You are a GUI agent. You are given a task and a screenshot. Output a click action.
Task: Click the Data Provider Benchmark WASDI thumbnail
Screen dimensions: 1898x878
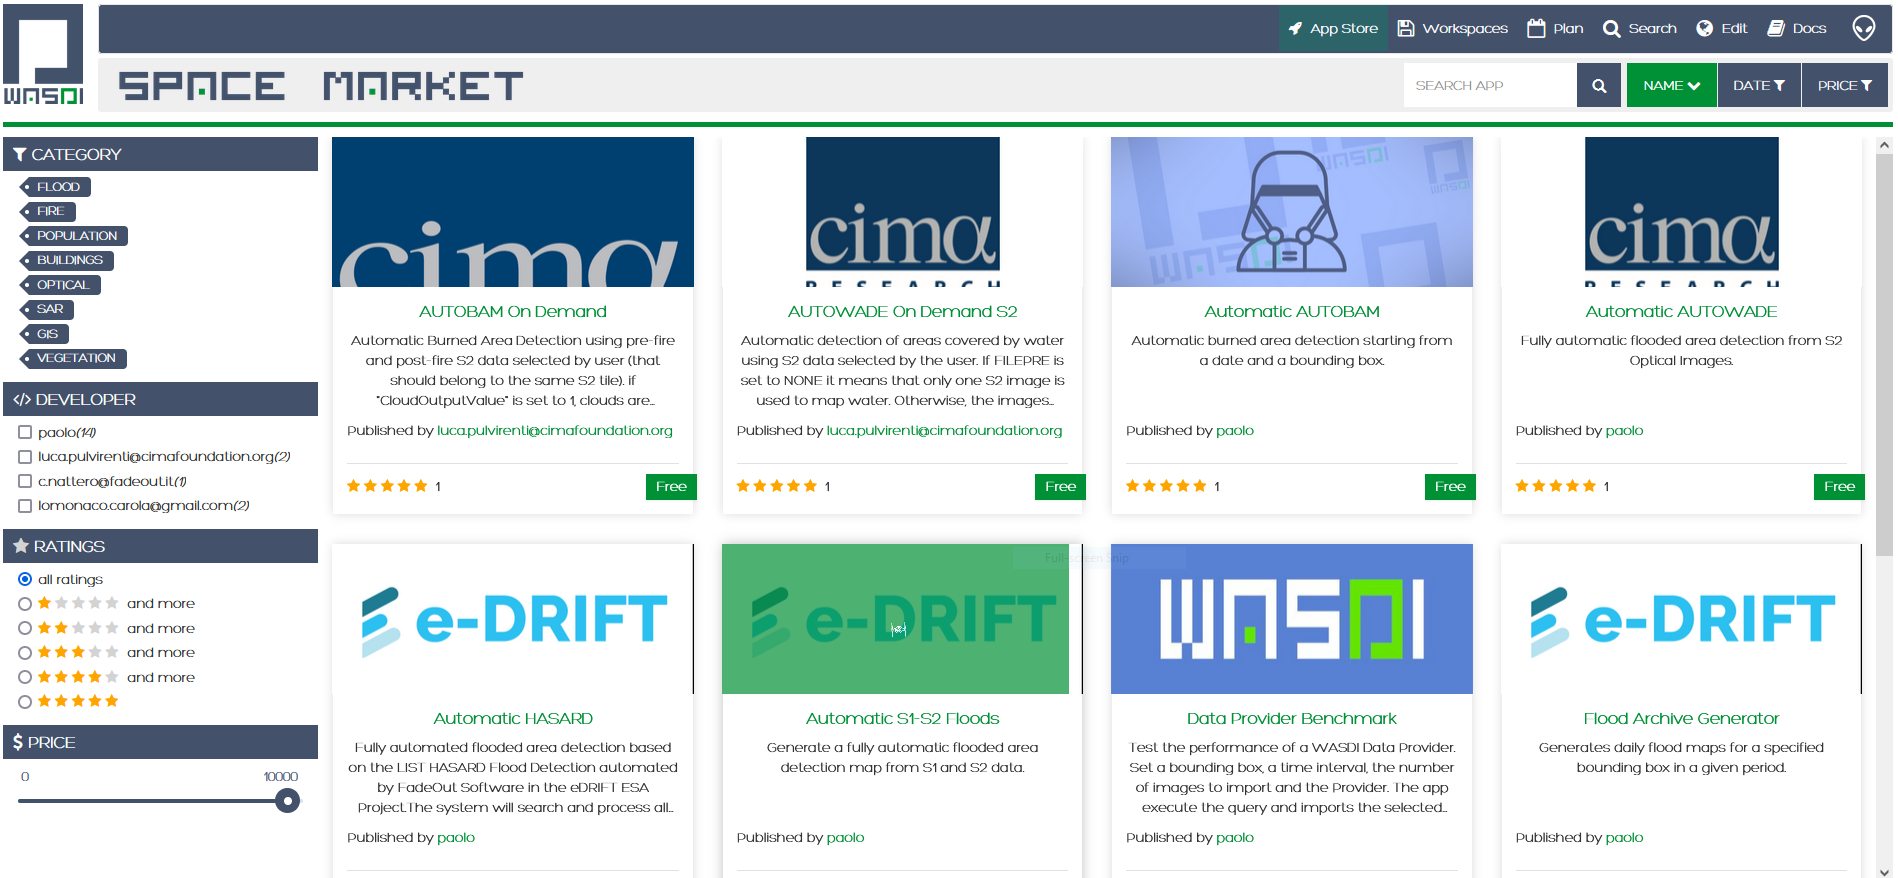(1292, 619)
